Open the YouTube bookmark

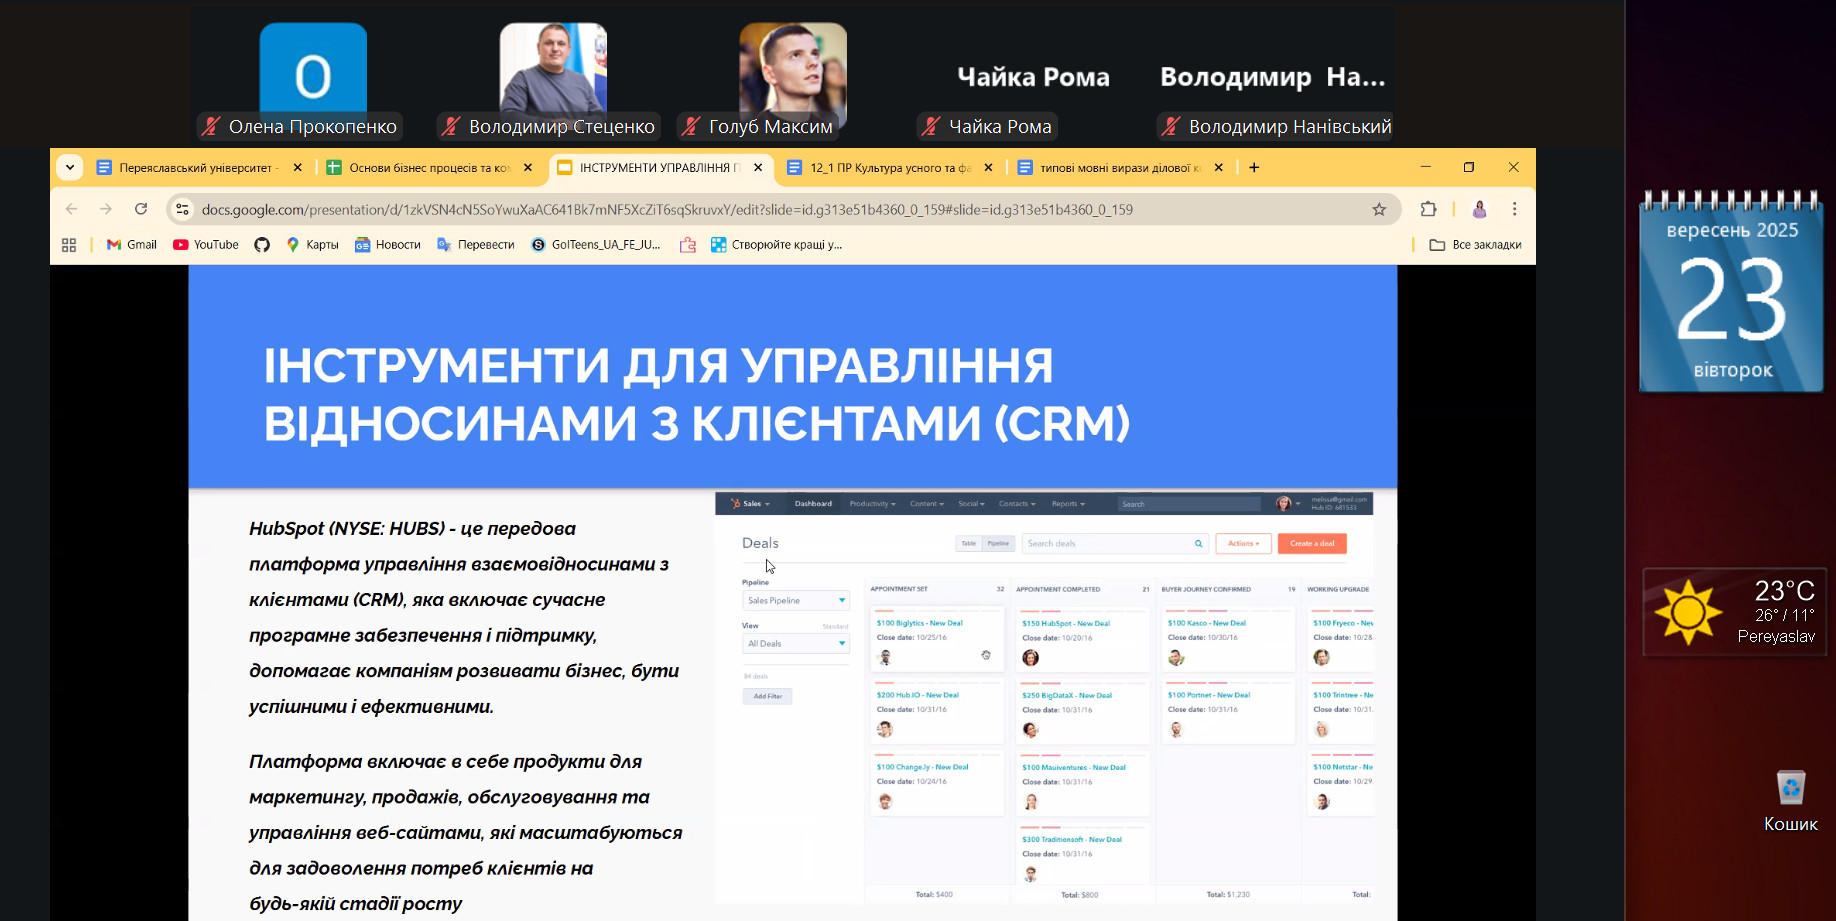pos(206,245)
